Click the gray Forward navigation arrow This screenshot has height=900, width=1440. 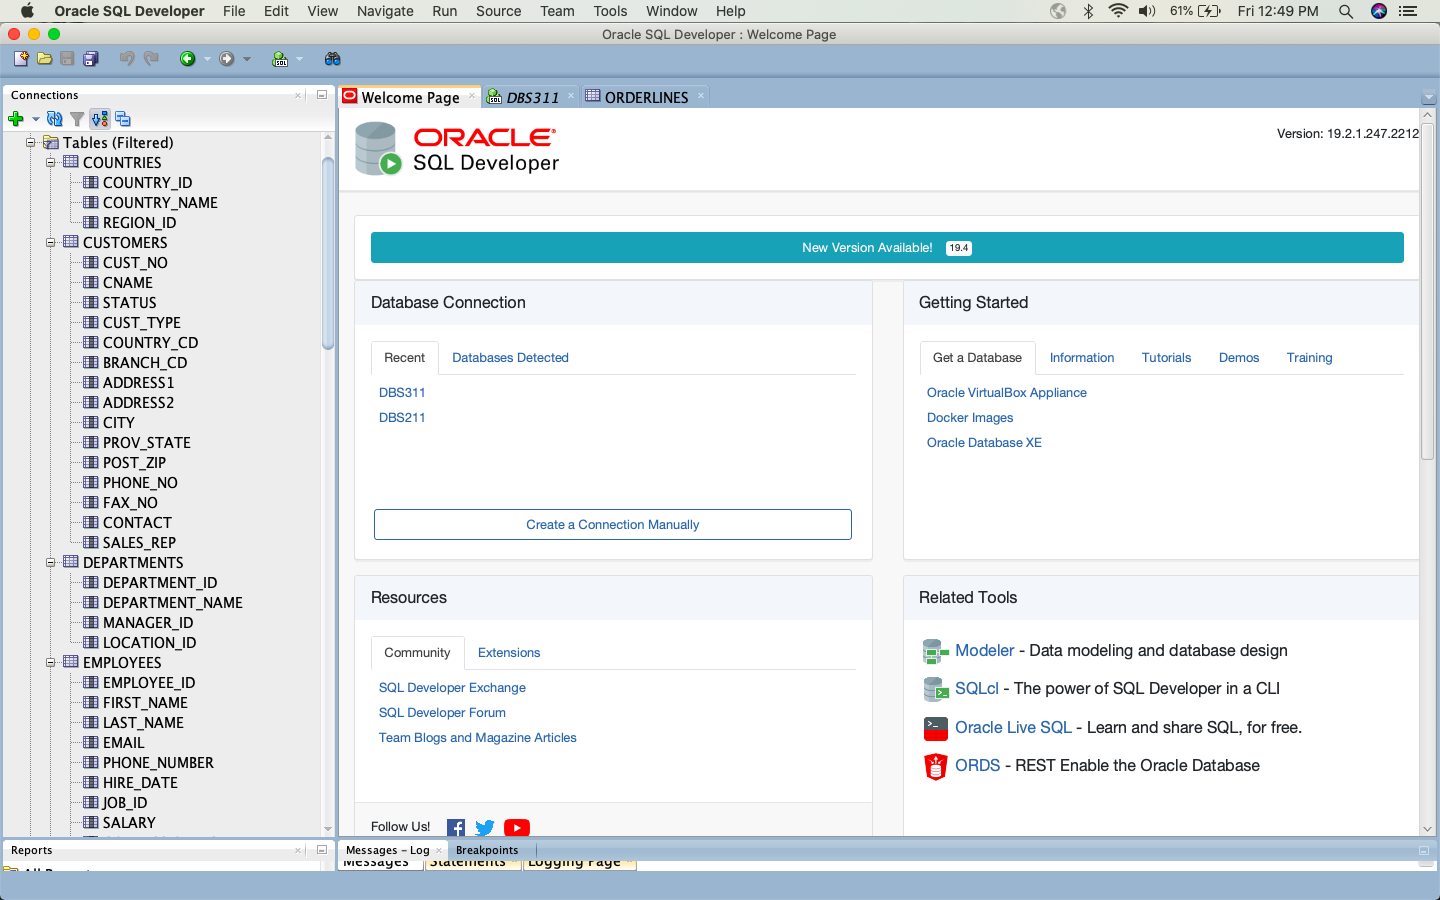pyautogui.click(x=227, y=59)
